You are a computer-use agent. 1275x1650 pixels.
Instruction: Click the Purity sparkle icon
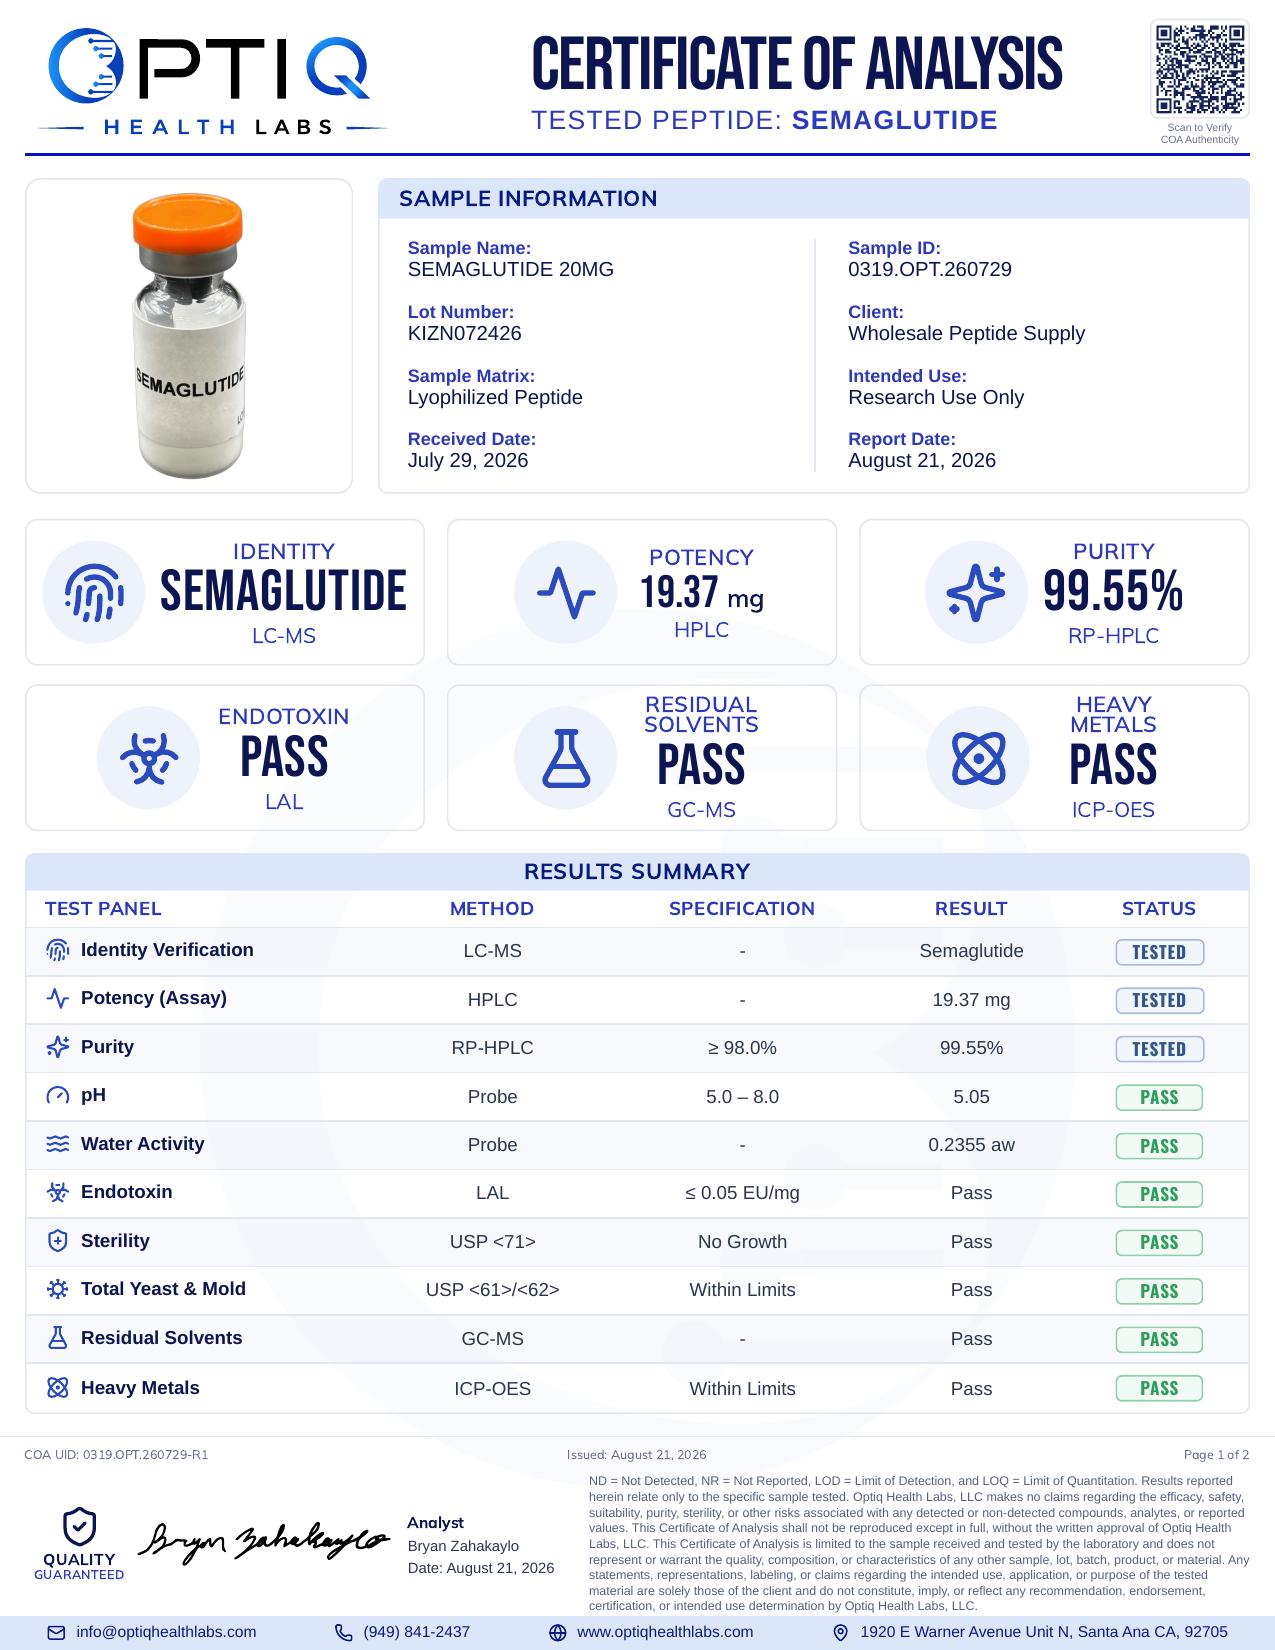point(976,592)
